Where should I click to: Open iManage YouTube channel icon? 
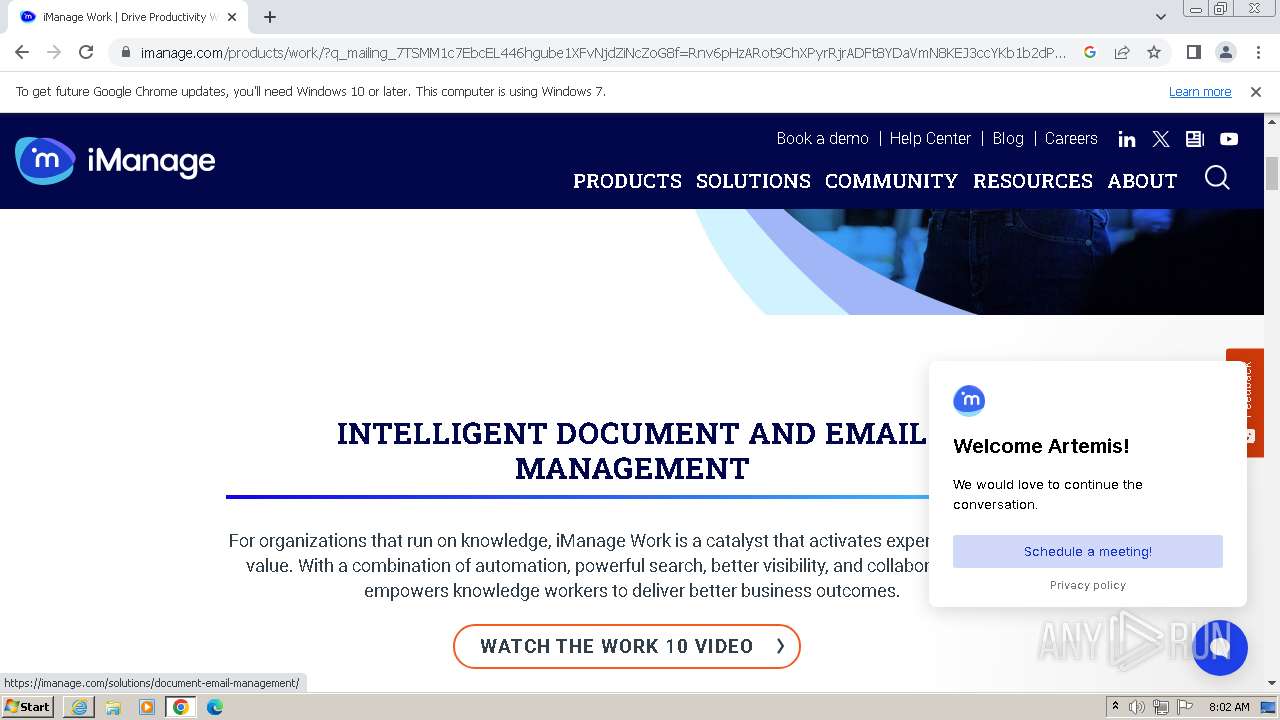click(x=1229, y=139)
